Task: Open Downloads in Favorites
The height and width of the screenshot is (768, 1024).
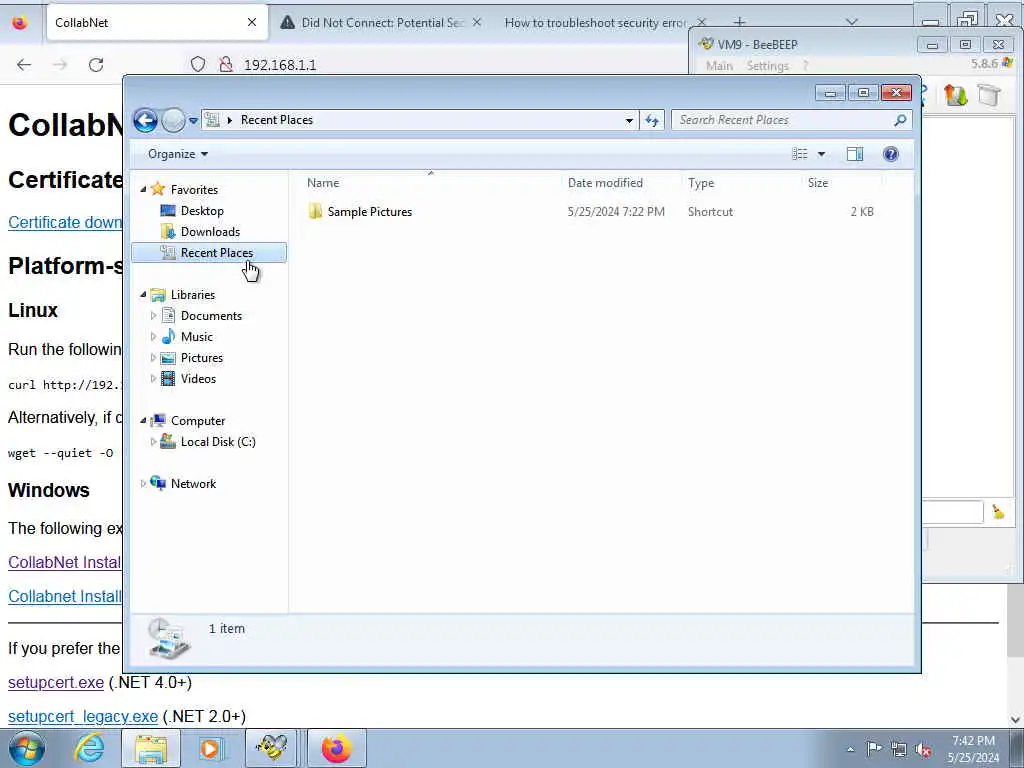Action: tap(210, 232)
